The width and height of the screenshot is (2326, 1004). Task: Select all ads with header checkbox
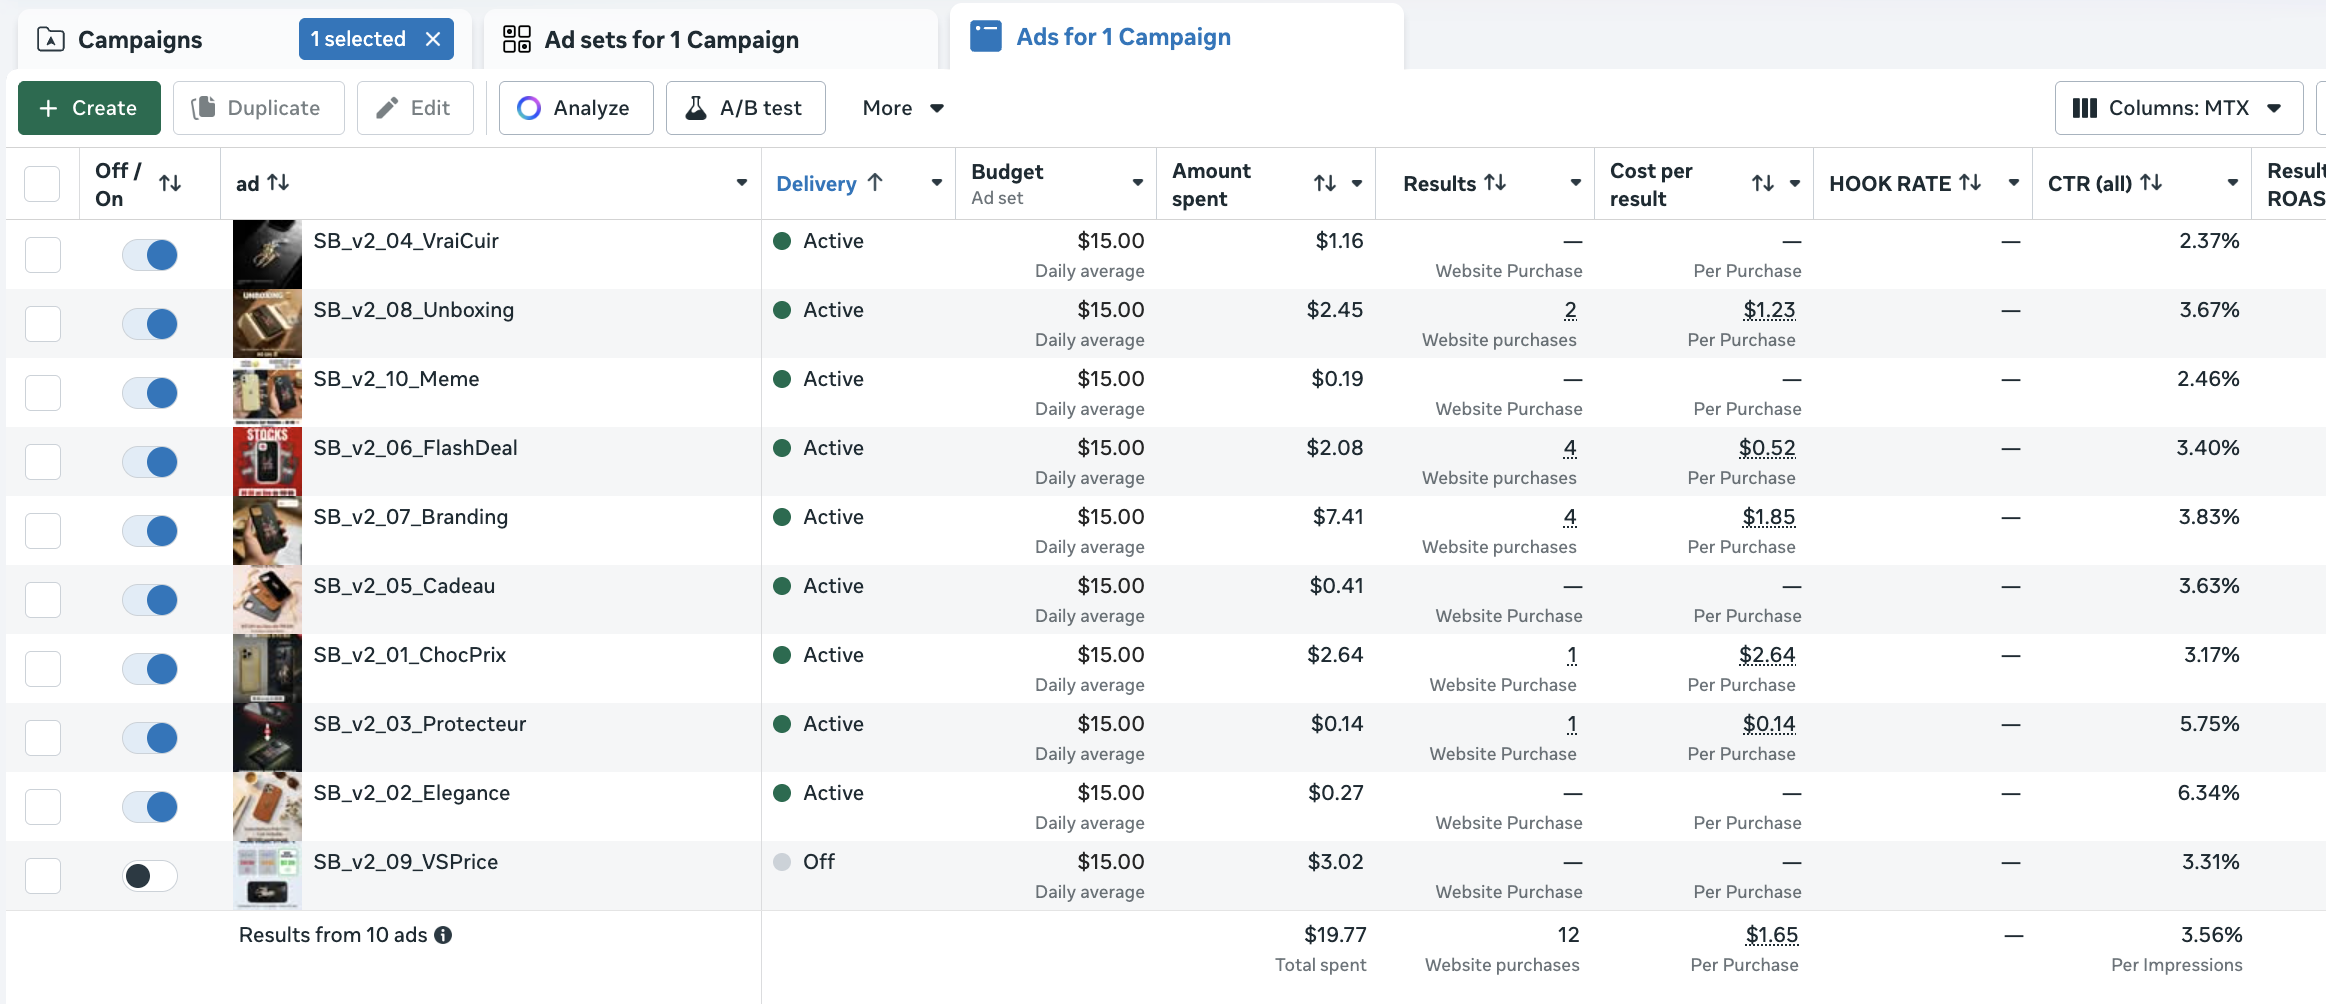point(42,184)
